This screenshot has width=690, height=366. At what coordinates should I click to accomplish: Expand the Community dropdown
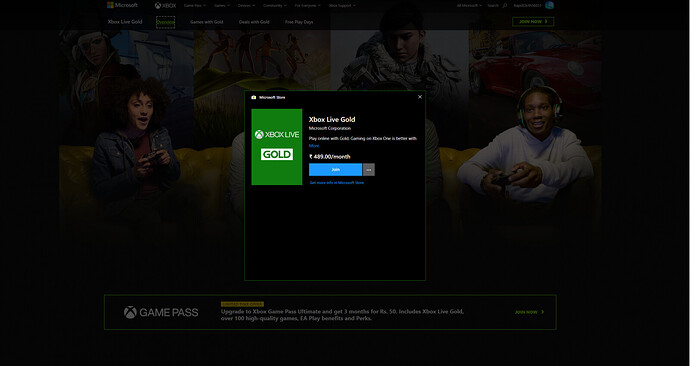point(275,6)
